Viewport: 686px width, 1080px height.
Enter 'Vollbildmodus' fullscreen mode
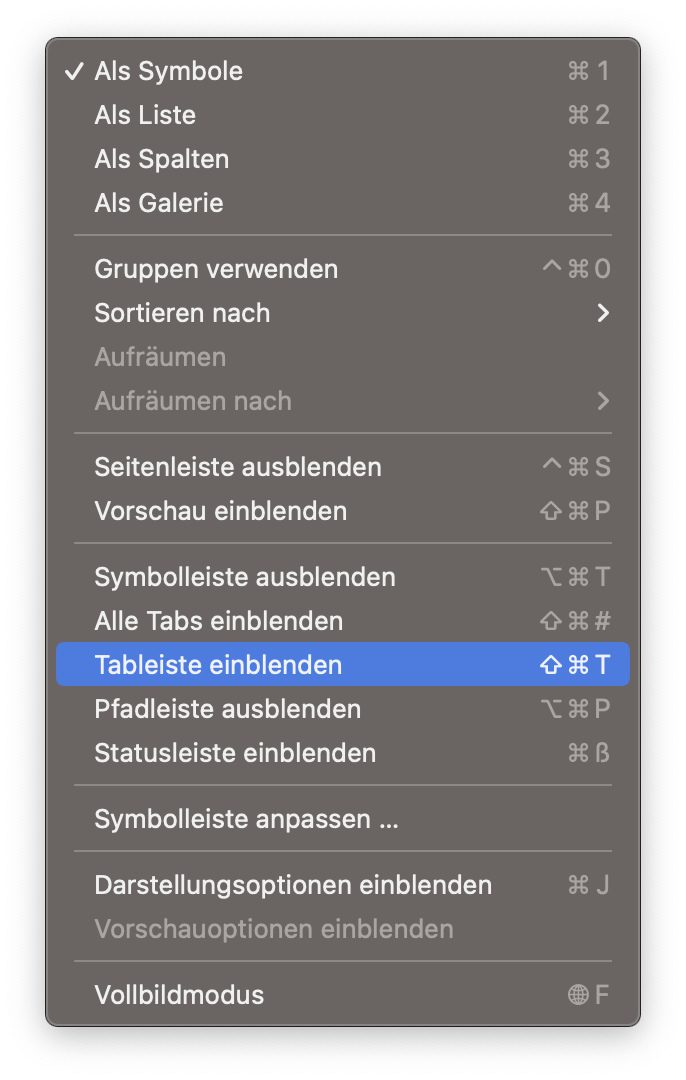click(179, 995)
